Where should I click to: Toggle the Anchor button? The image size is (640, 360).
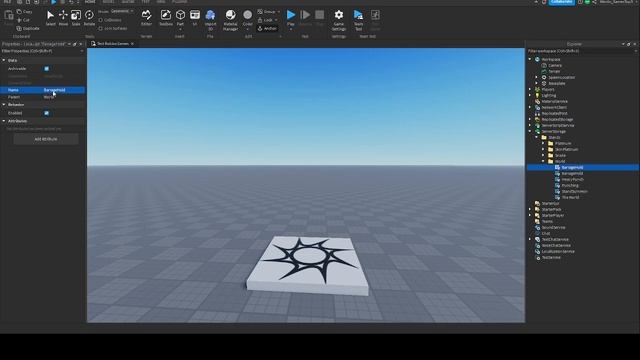[x=267, y=29]
